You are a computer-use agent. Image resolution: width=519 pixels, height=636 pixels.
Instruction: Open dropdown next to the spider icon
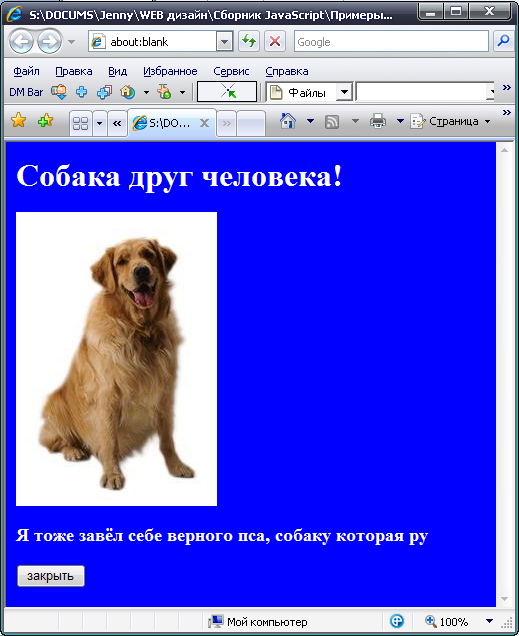[x=182, y=92]
